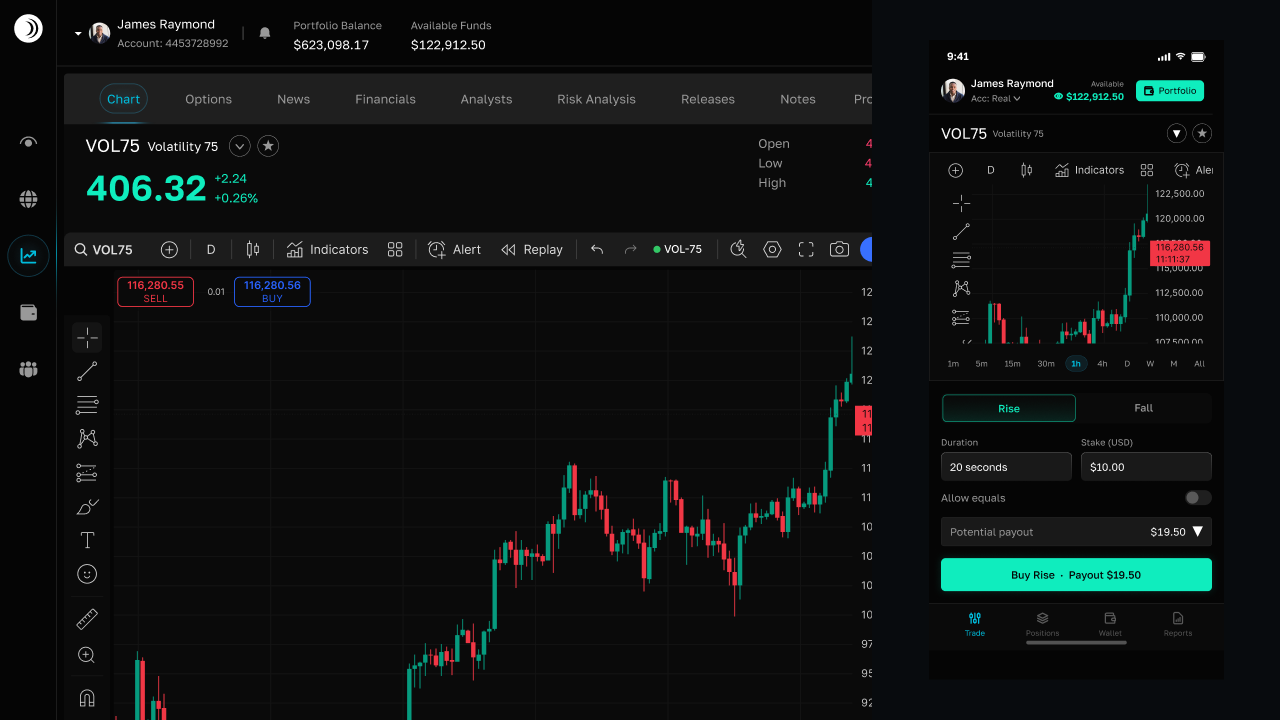Open the Financials tab

pyautogui.click(x=385, y=99)
